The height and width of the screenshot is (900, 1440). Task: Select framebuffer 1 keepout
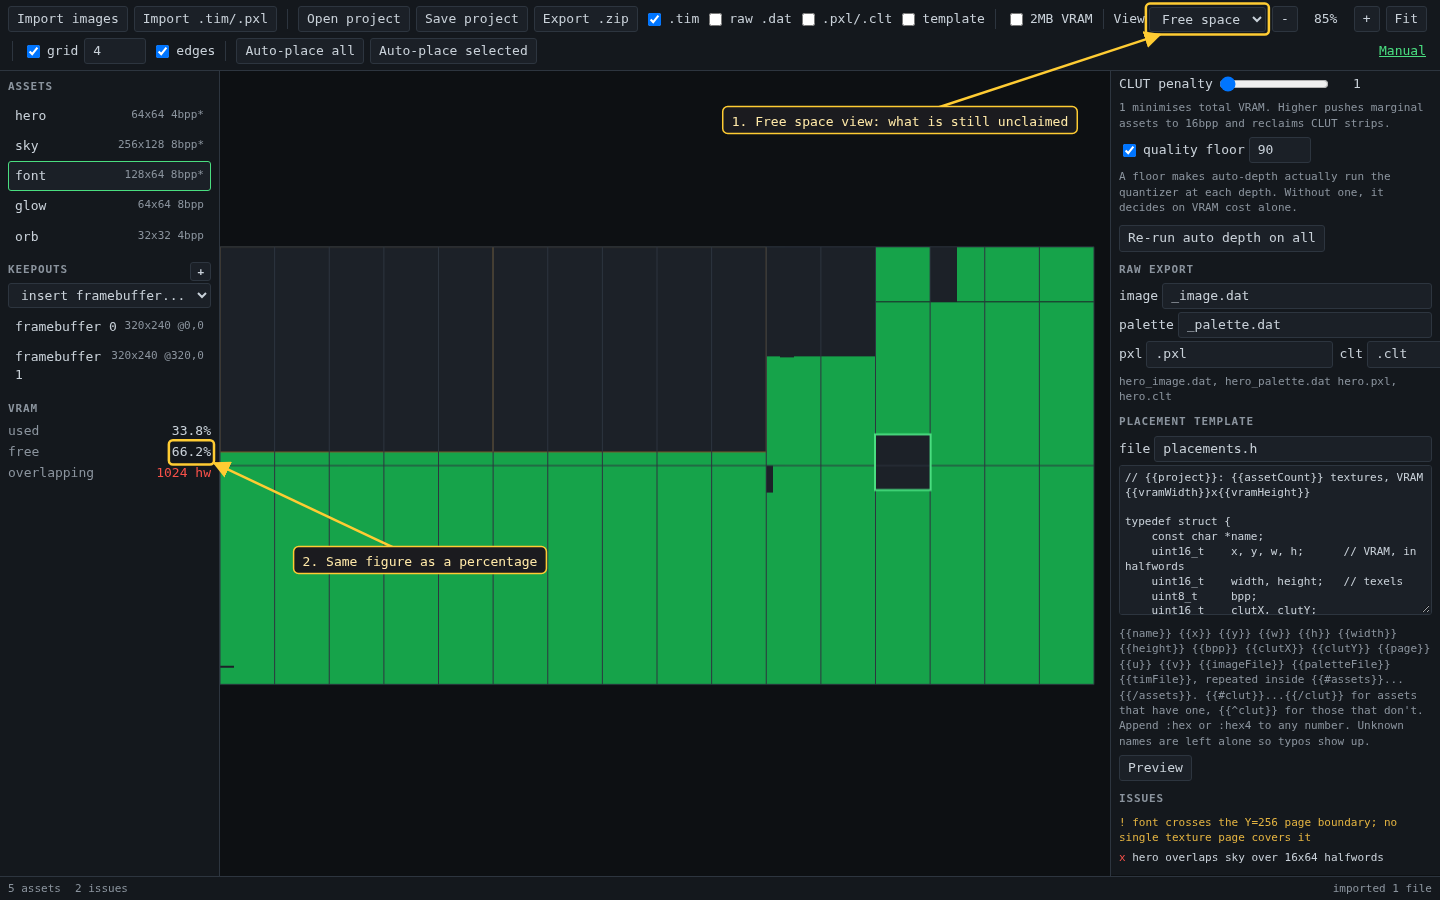(109, 365)
